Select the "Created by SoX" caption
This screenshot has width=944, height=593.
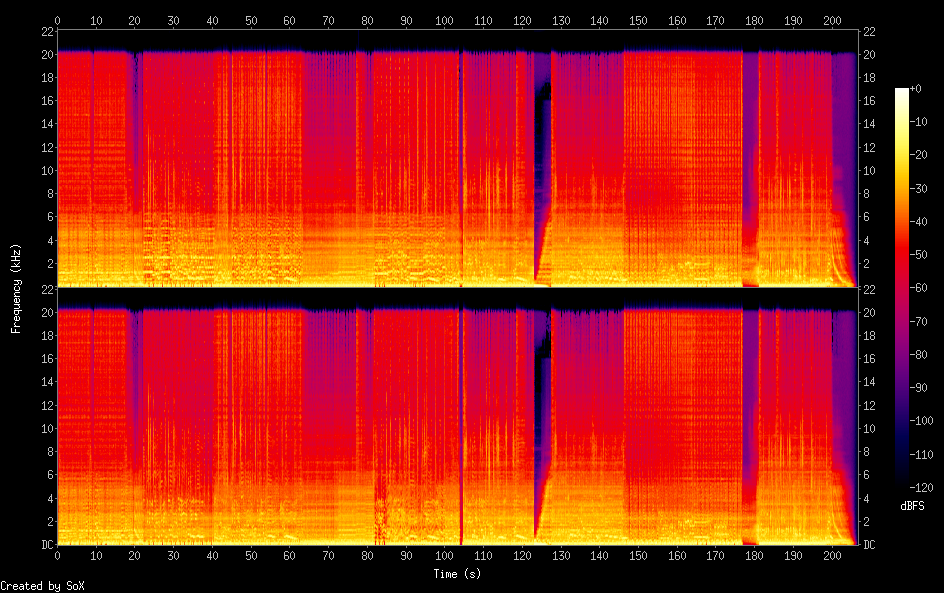coord(42,586)
